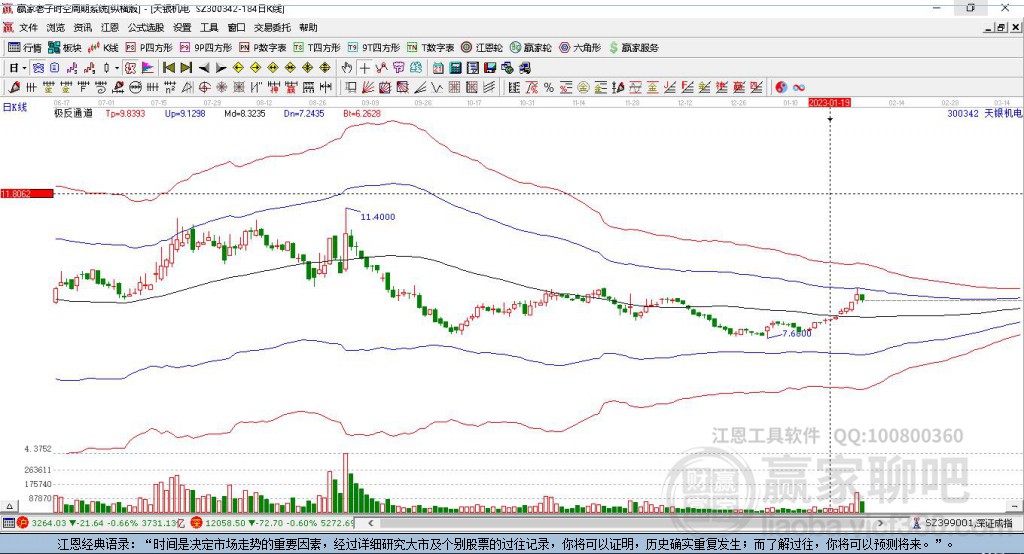Open the 公式选股 menu

pos(146,27)
